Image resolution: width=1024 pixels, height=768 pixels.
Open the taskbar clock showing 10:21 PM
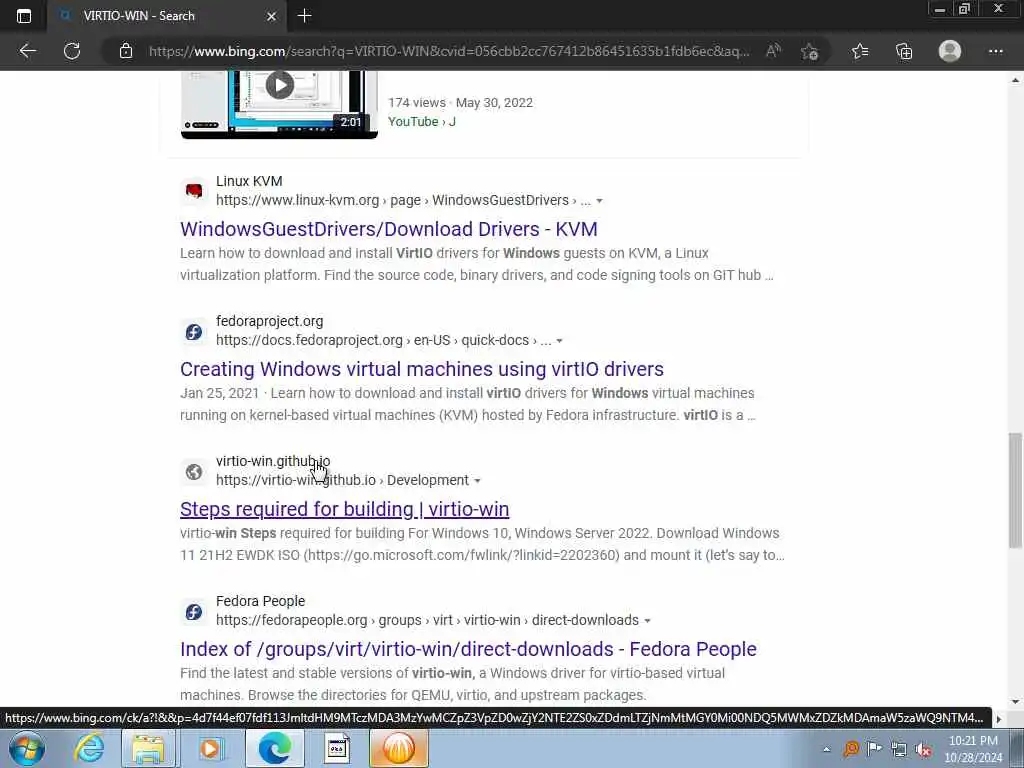point(973,749)
